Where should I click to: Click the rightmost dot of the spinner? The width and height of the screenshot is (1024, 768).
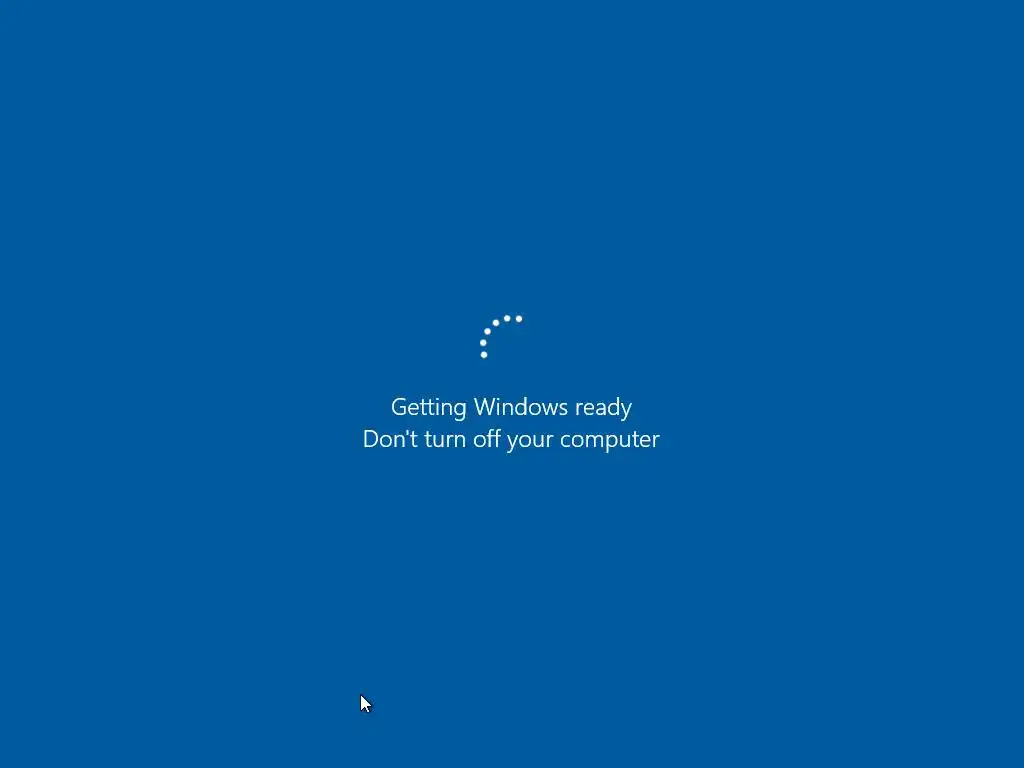(519, 319)
